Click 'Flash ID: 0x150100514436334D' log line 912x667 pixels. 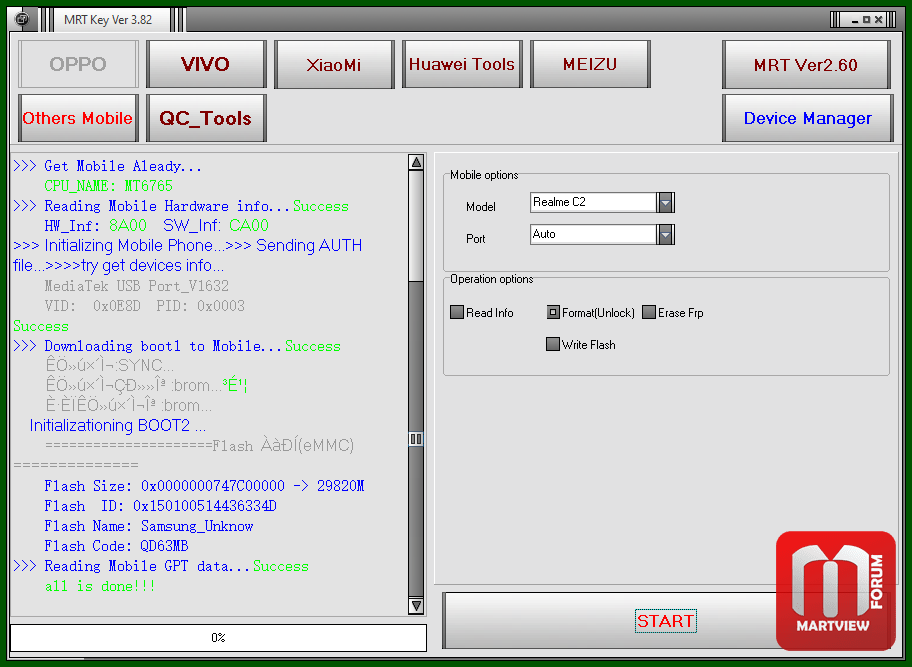point(161,506)
